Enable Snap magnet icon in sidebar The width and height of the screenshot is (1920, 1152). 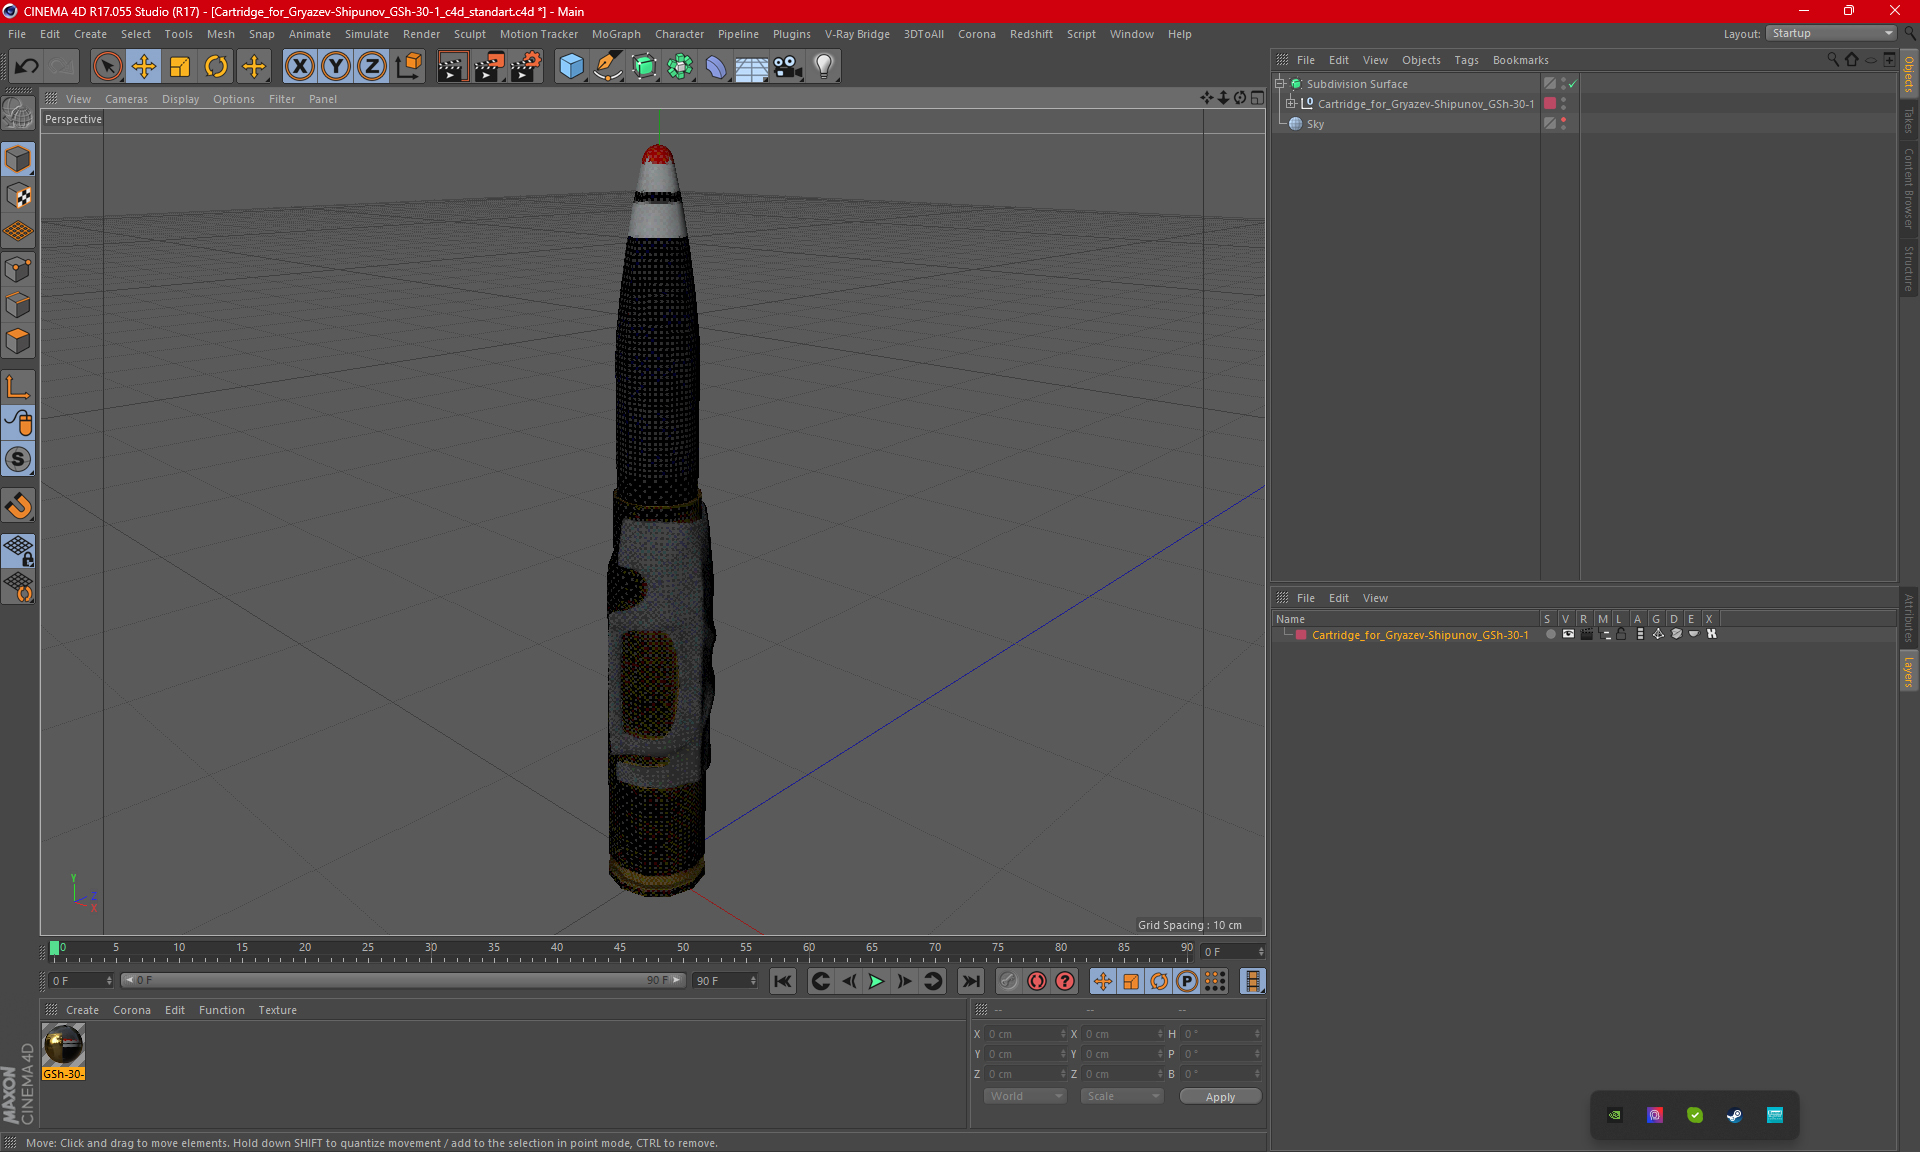(x=18, y=506)
